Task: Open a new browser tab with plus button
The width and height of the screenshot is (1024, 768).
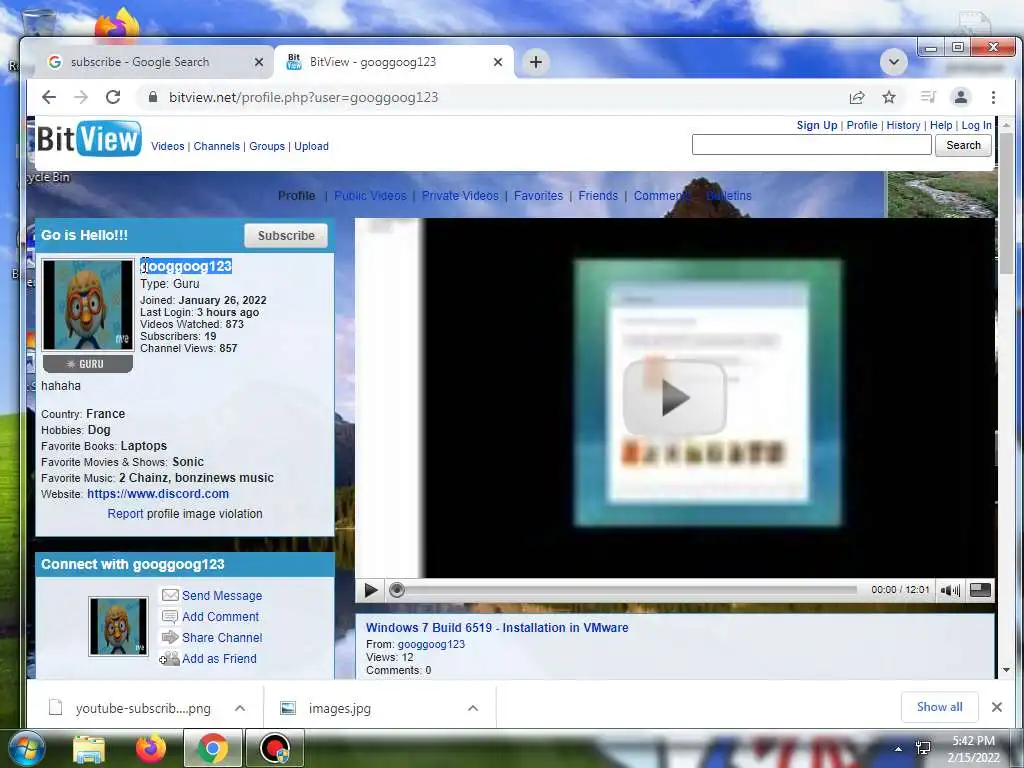Action: pos(536,62)
